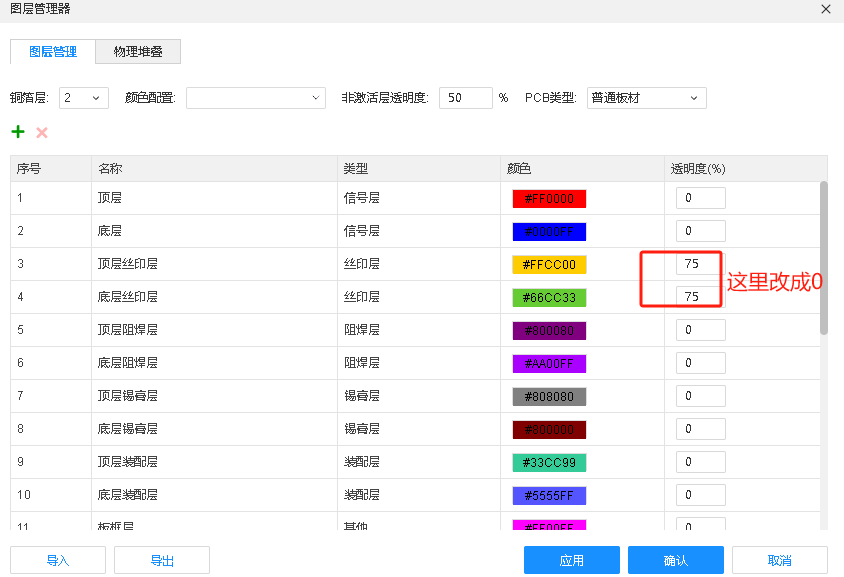This screenshot has width=844, height=577.
Task: Click the 确认 button
Action: (x=676, y=560)
